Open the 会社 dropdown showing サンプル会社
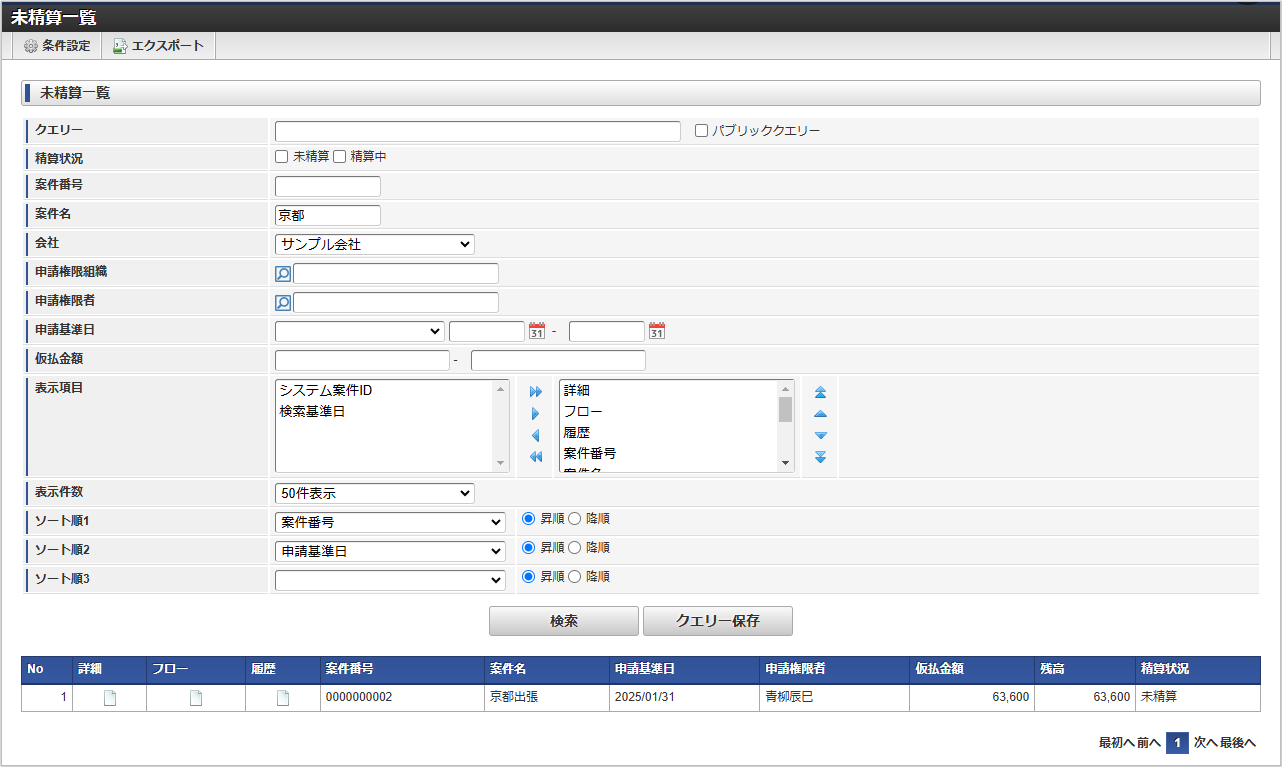1282x767 pixels. tap(374, 243)
